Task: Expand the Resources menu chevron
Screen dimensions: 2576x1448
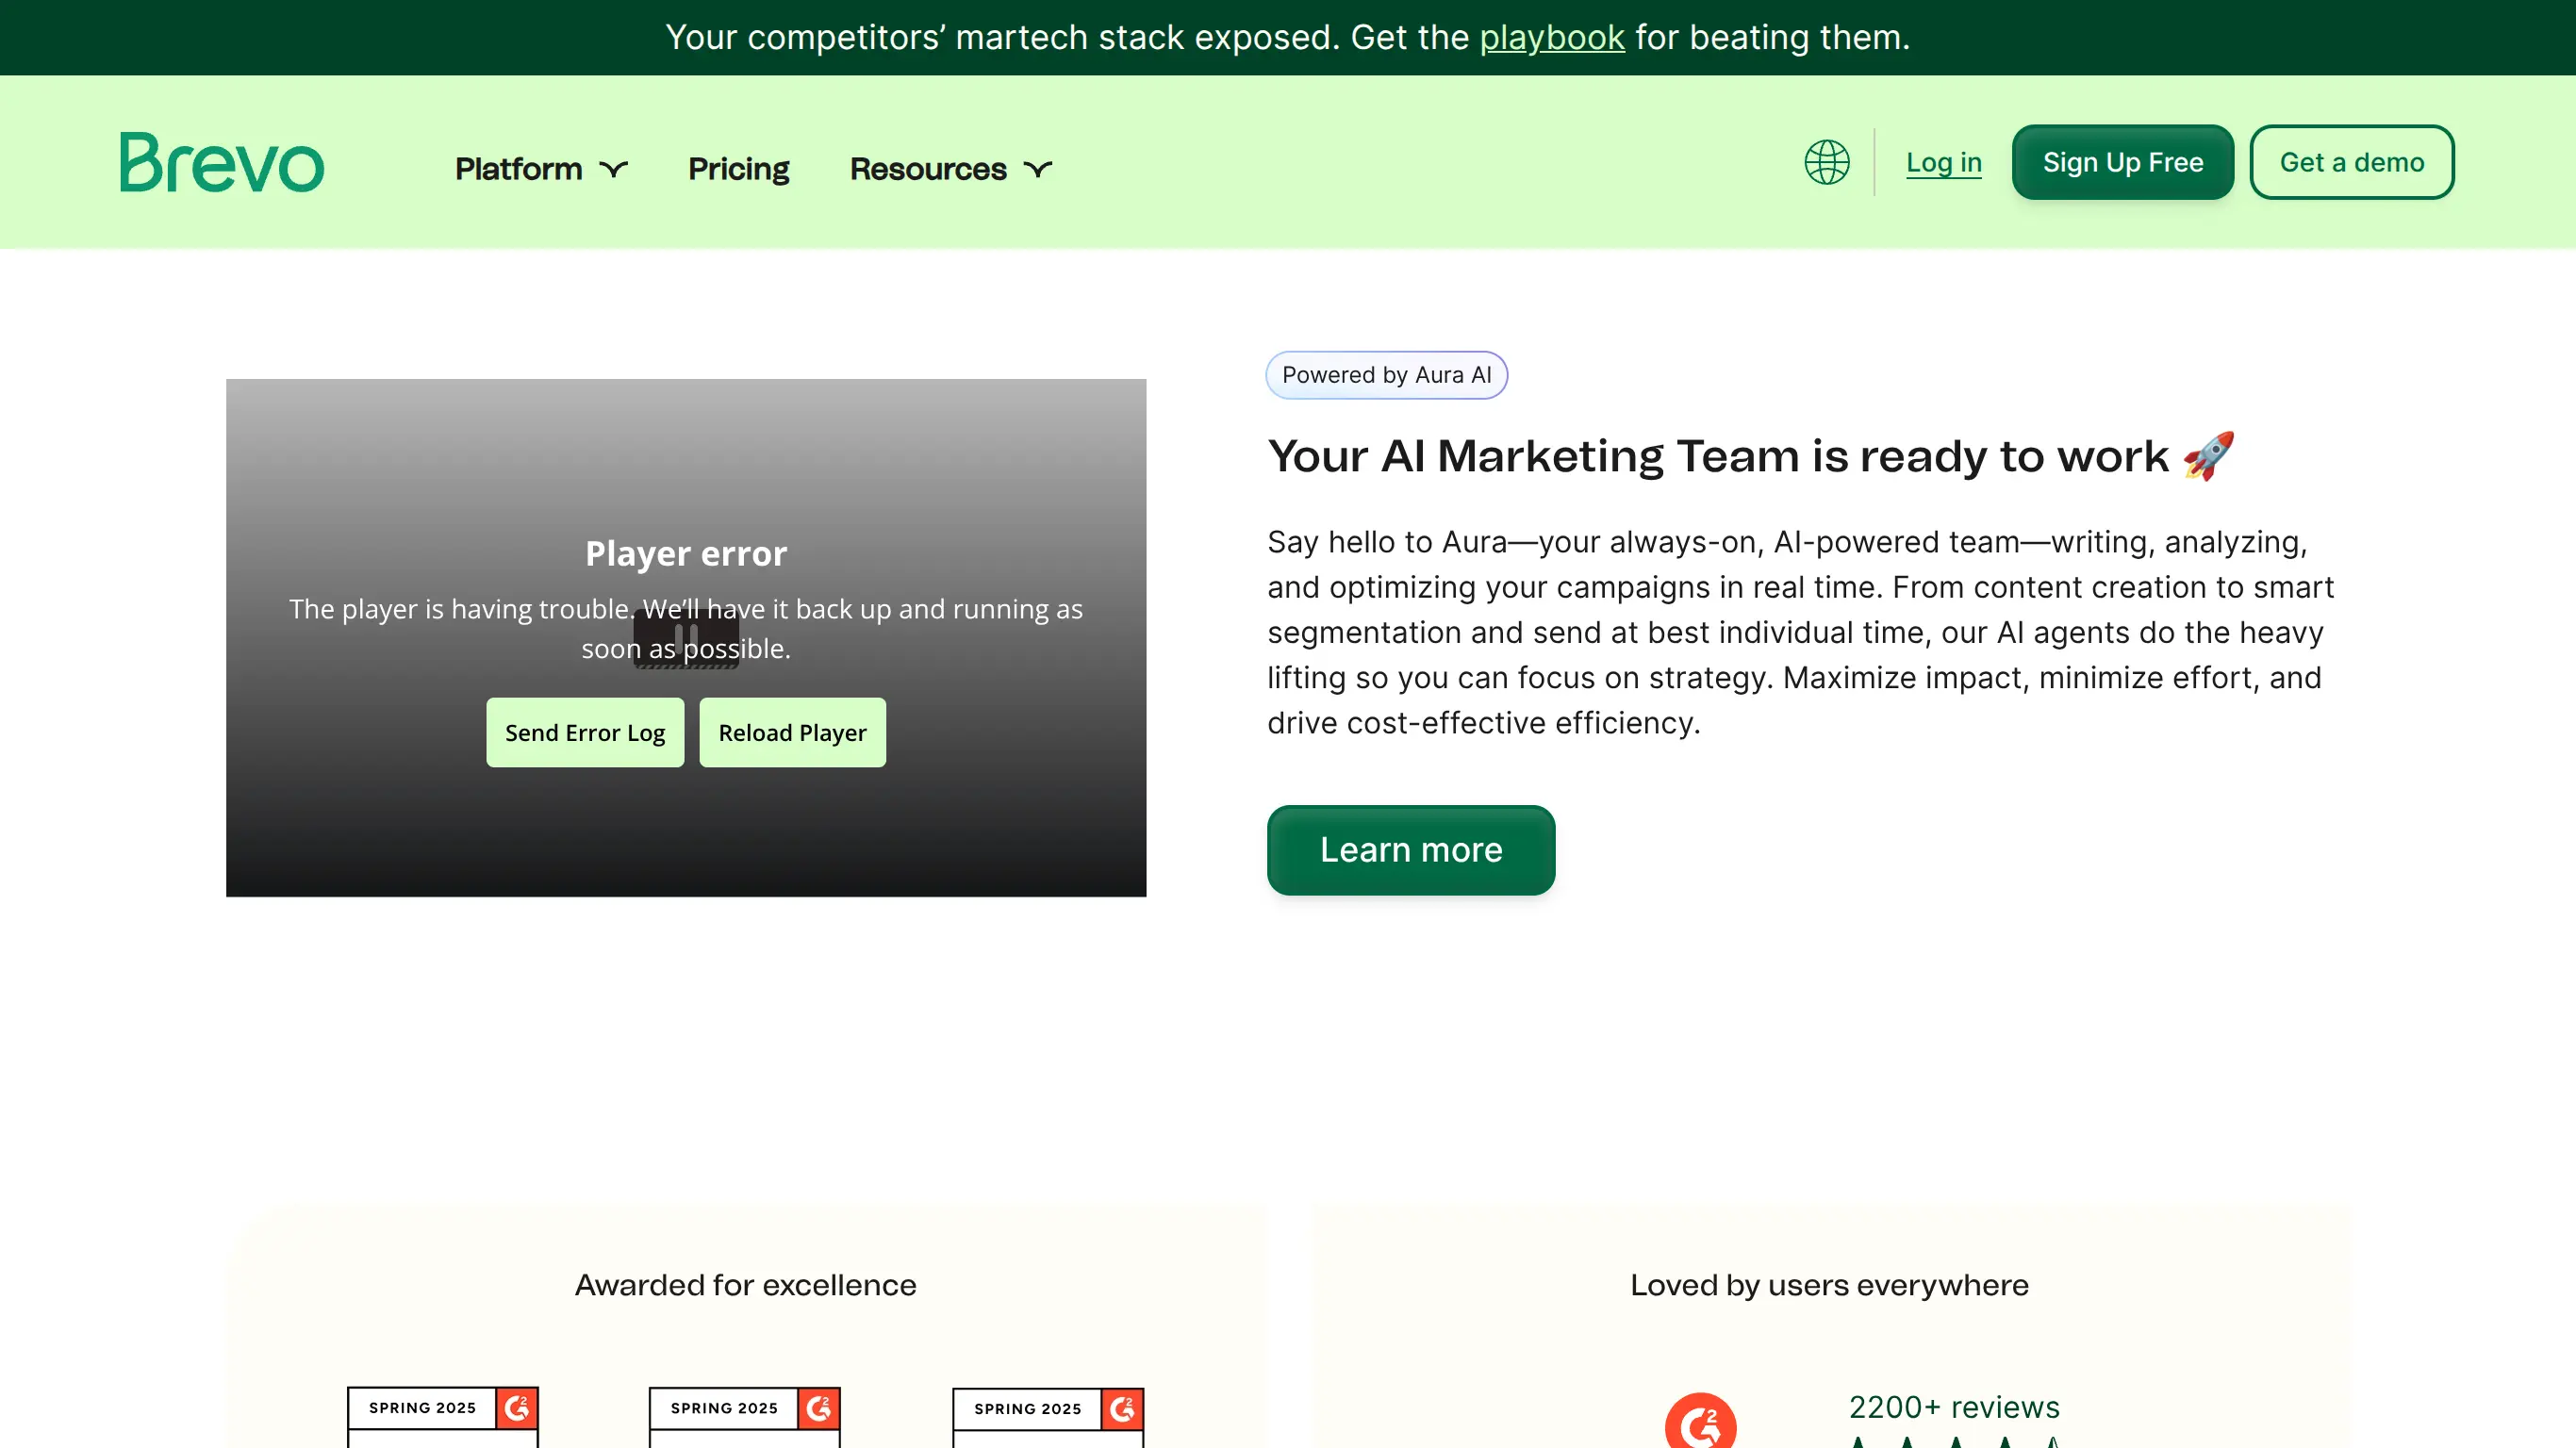Action: tap(1038, 169)
